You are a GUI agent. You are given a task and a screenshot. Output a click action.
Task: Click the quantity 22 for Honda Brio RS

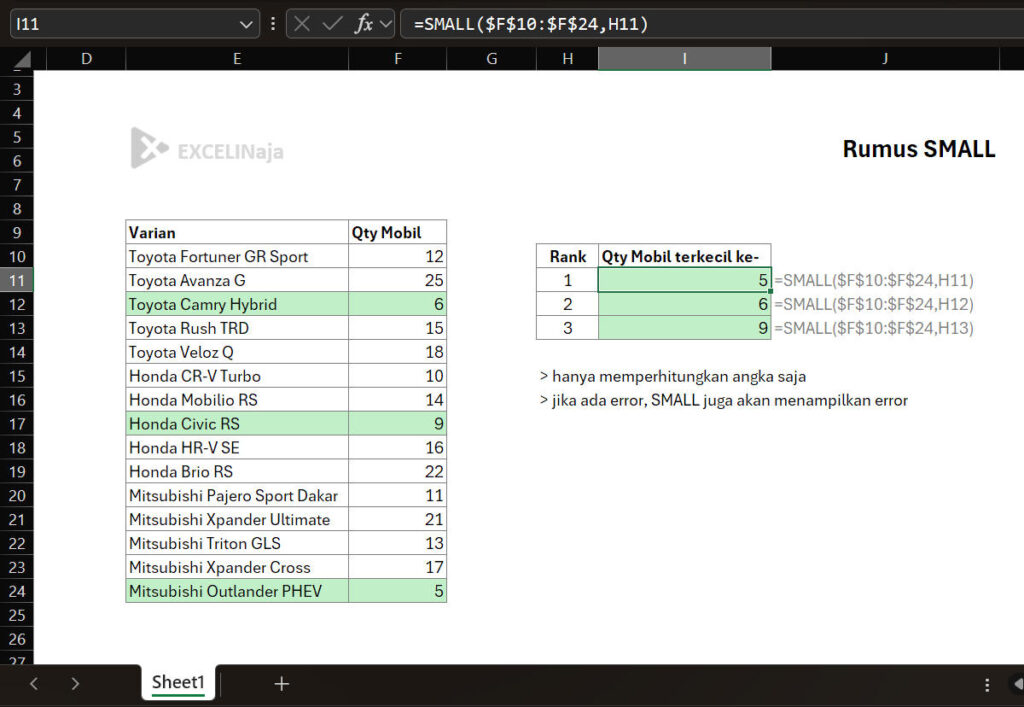[398, 472]
